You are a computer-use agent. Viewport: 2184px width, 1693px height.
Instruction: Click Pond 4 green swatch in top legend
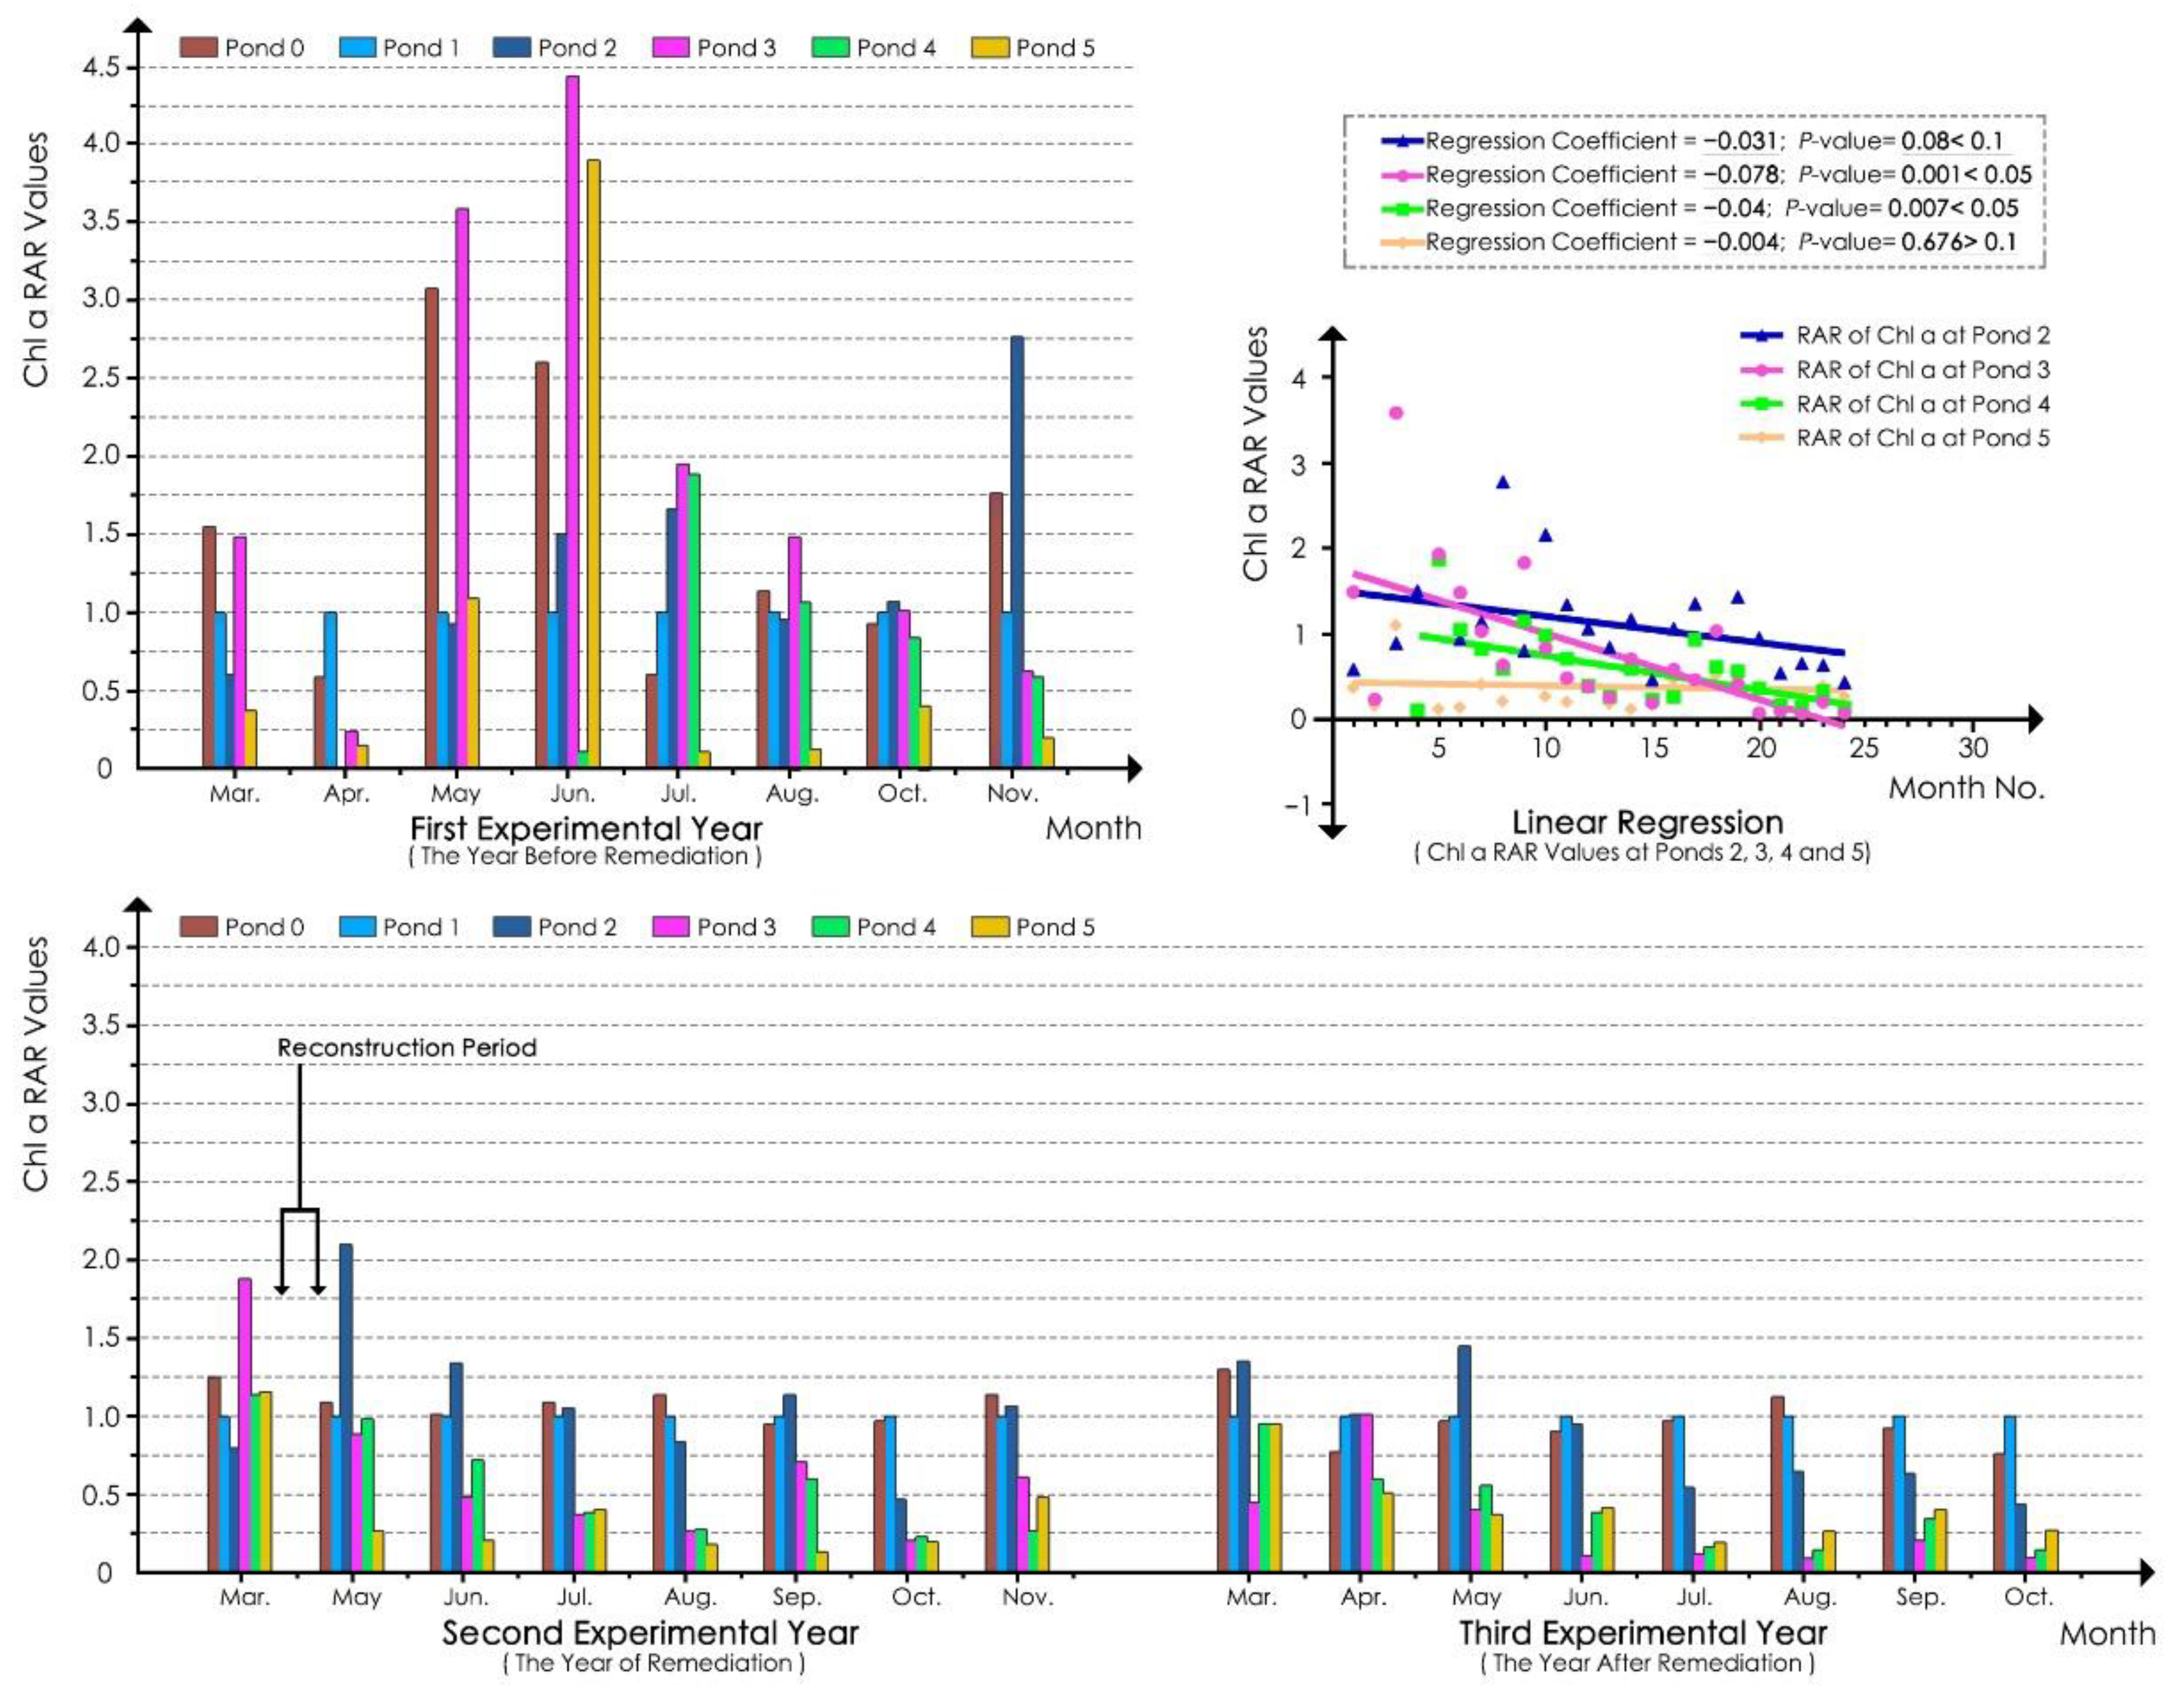point(831,48)
